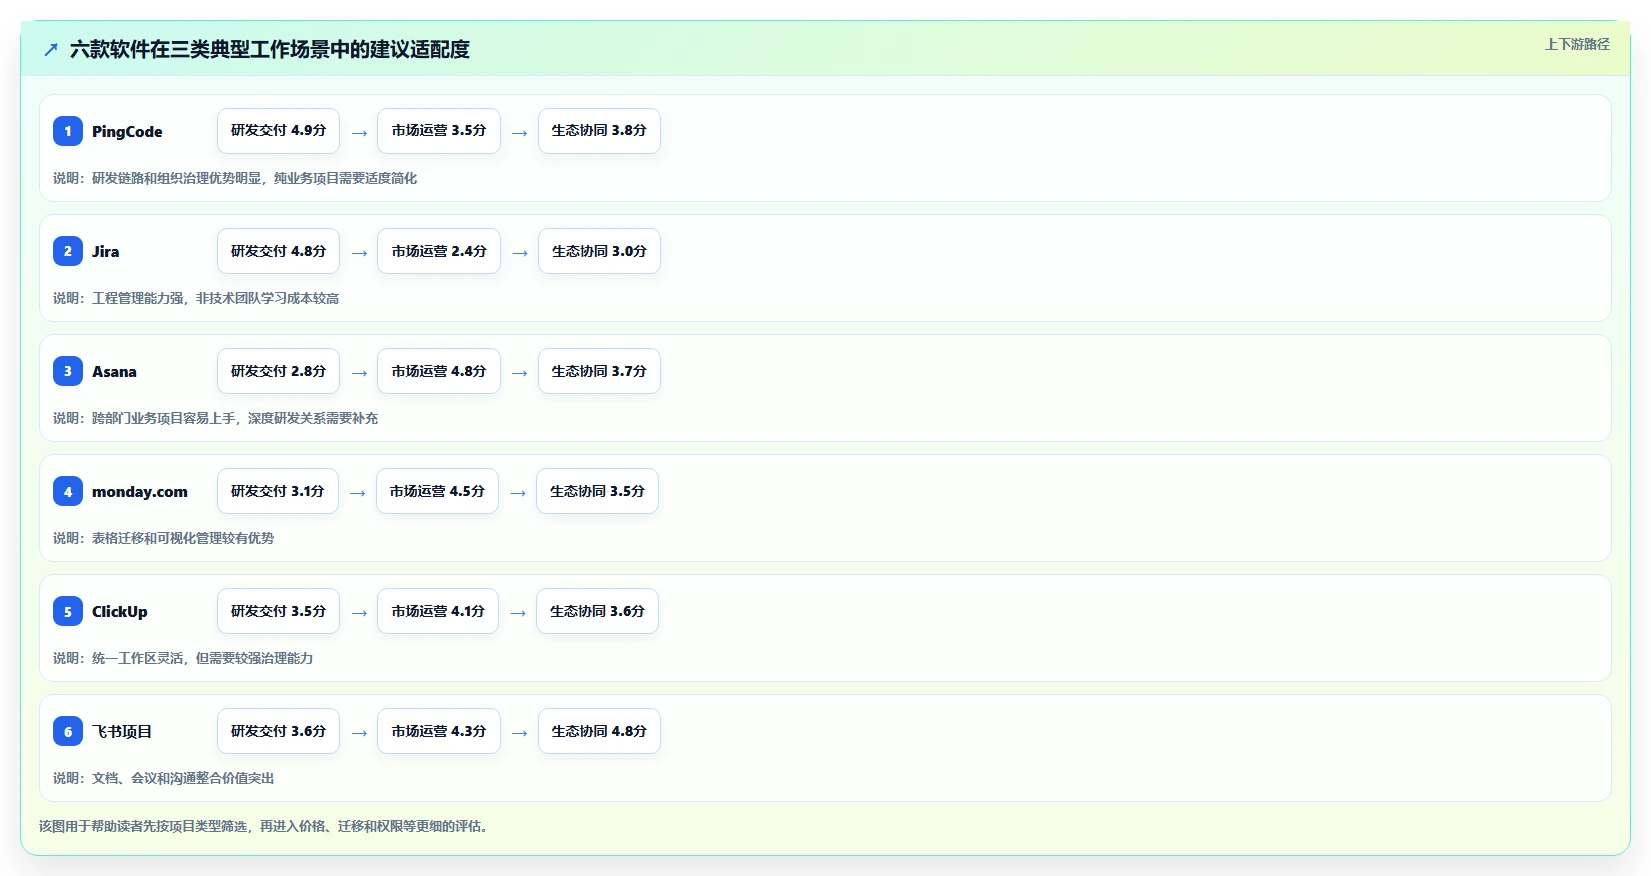Click Jira's 研发交付 4.8分 chip
The image size is (1651, 876).
(278, 251)
